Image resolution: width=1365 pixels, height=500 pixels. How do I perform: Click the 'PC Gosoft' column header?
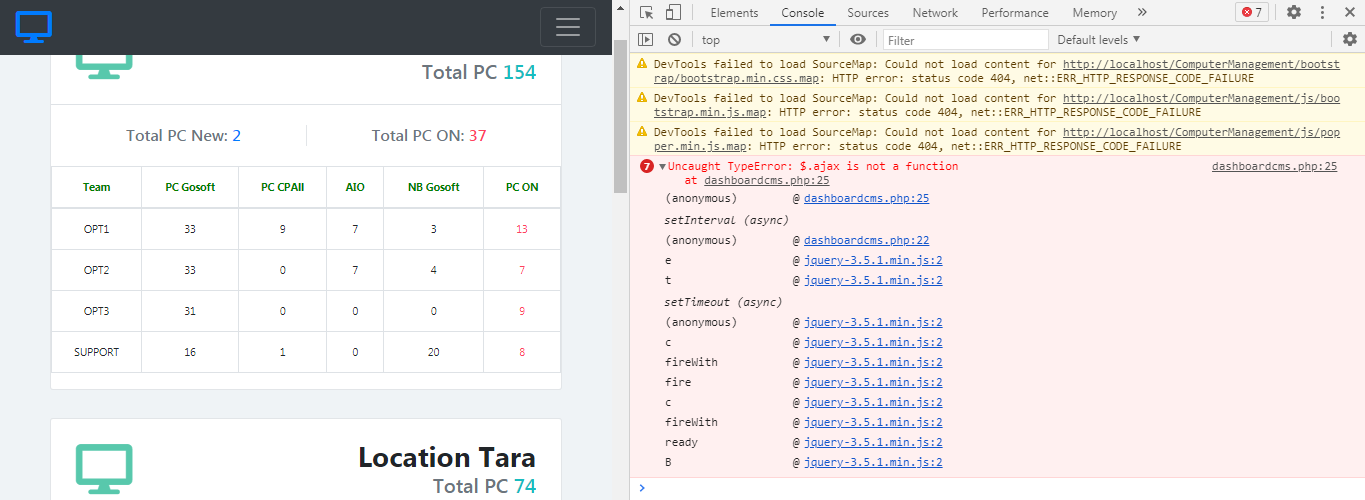[x=190, y=187]
